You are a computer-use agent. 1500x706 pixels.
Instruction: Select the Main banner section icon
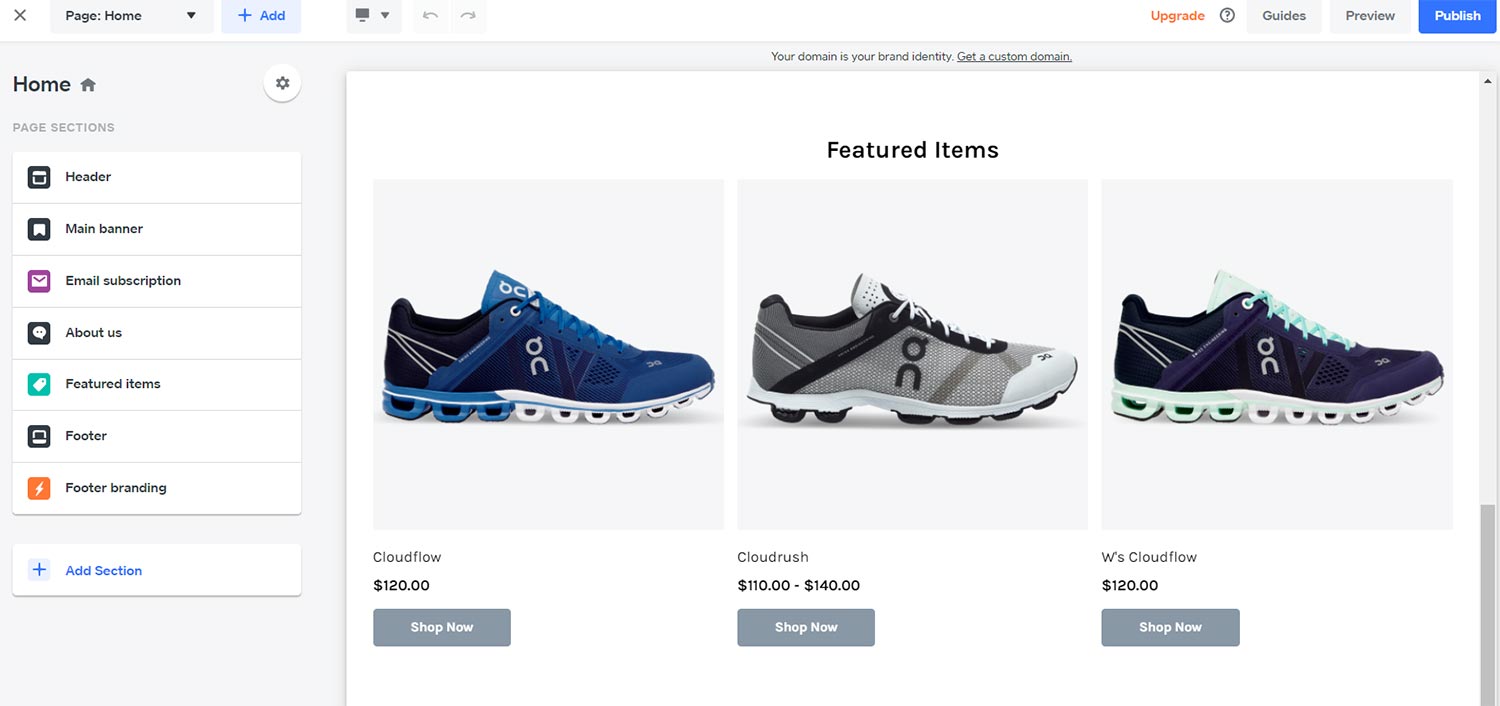pyautogui.click(x=38, y=228)
